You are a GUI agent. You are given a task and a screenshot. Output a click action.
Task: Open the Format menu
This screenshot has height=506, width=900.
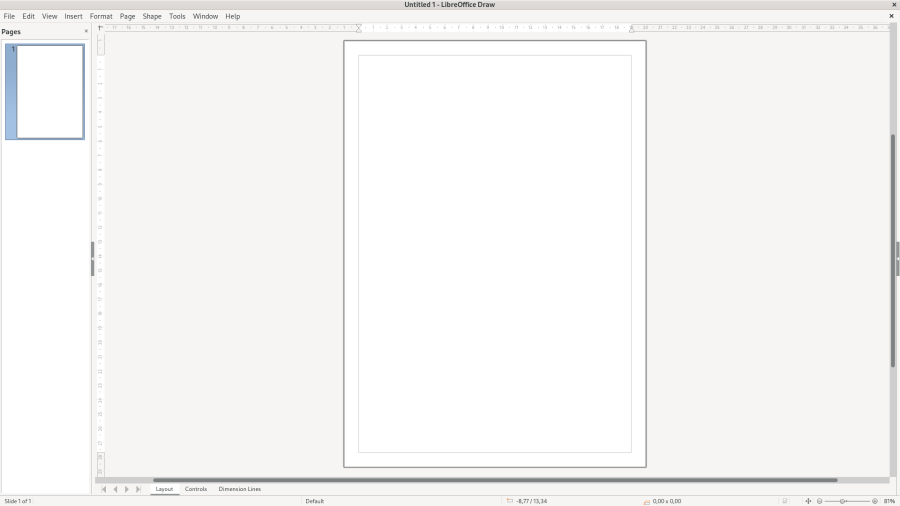pyautogui.click(x=101, y=16)
